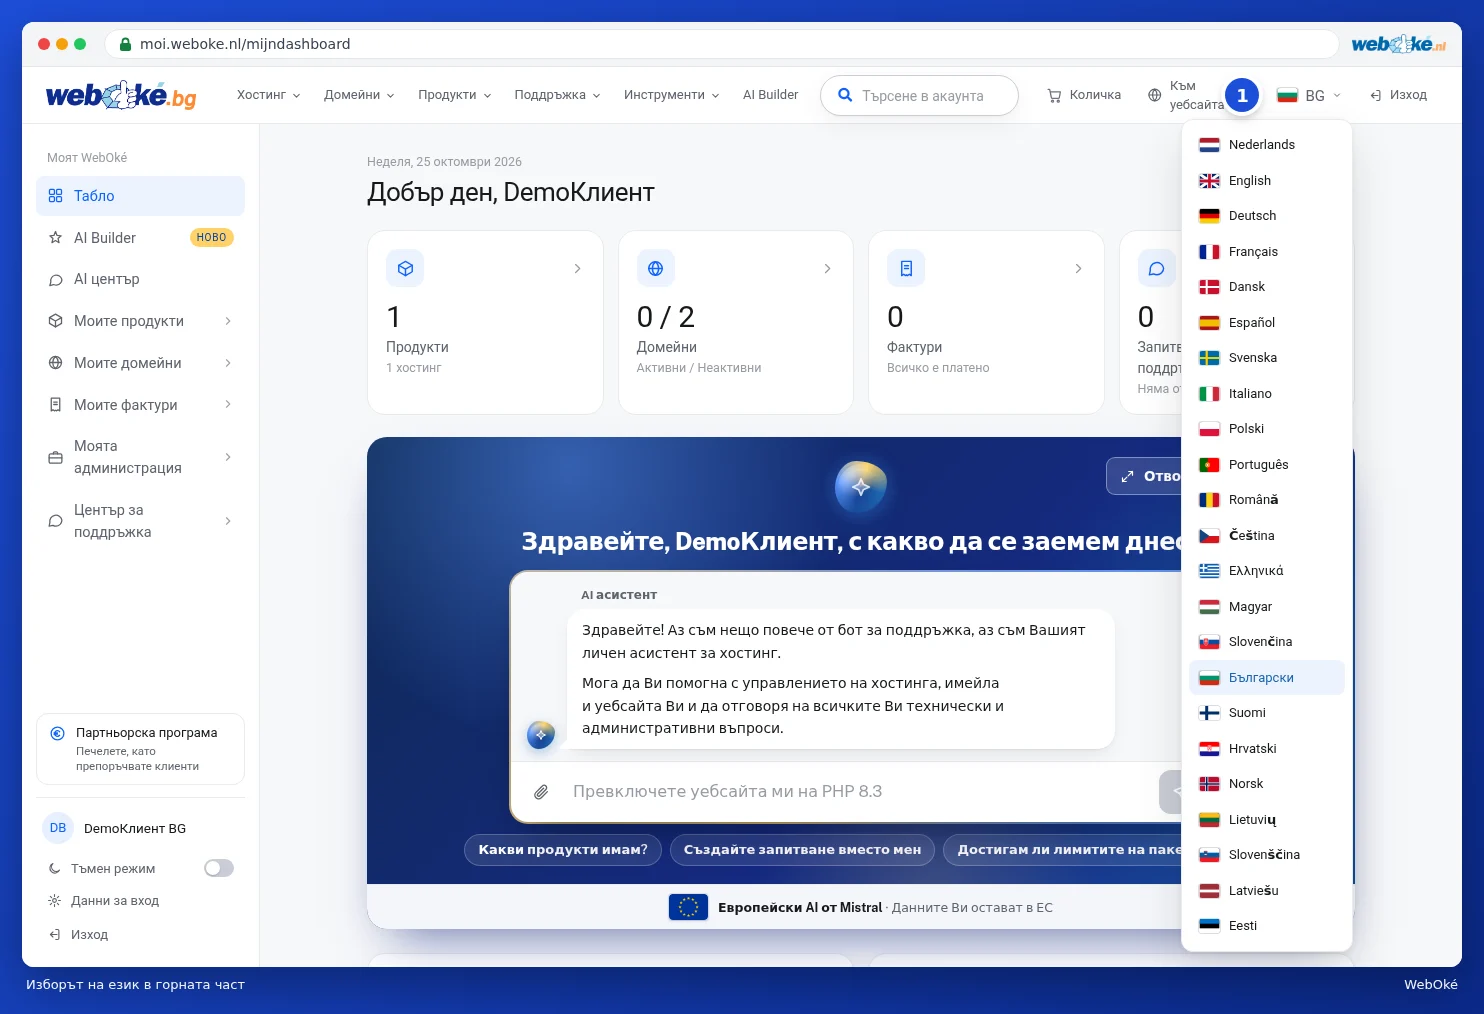Open AI Builder link in top navbar

pyautogui.click(x=771, y=95)
